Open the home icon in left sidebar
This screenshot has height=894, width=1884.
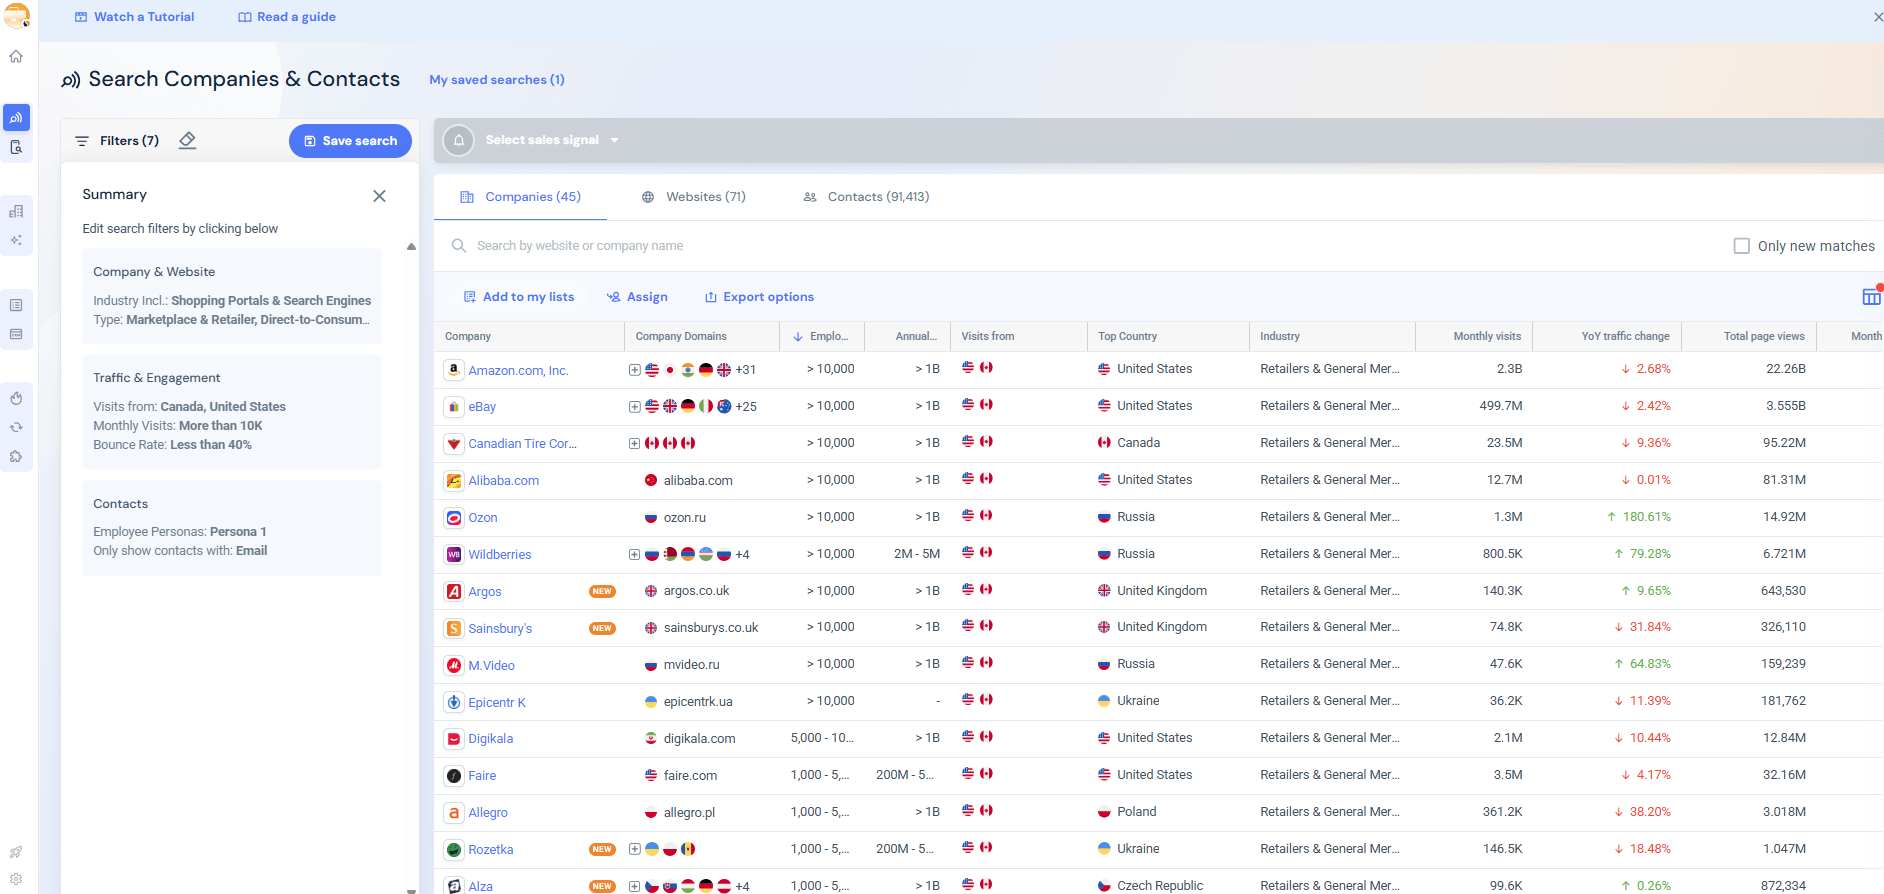click(16, 57)
